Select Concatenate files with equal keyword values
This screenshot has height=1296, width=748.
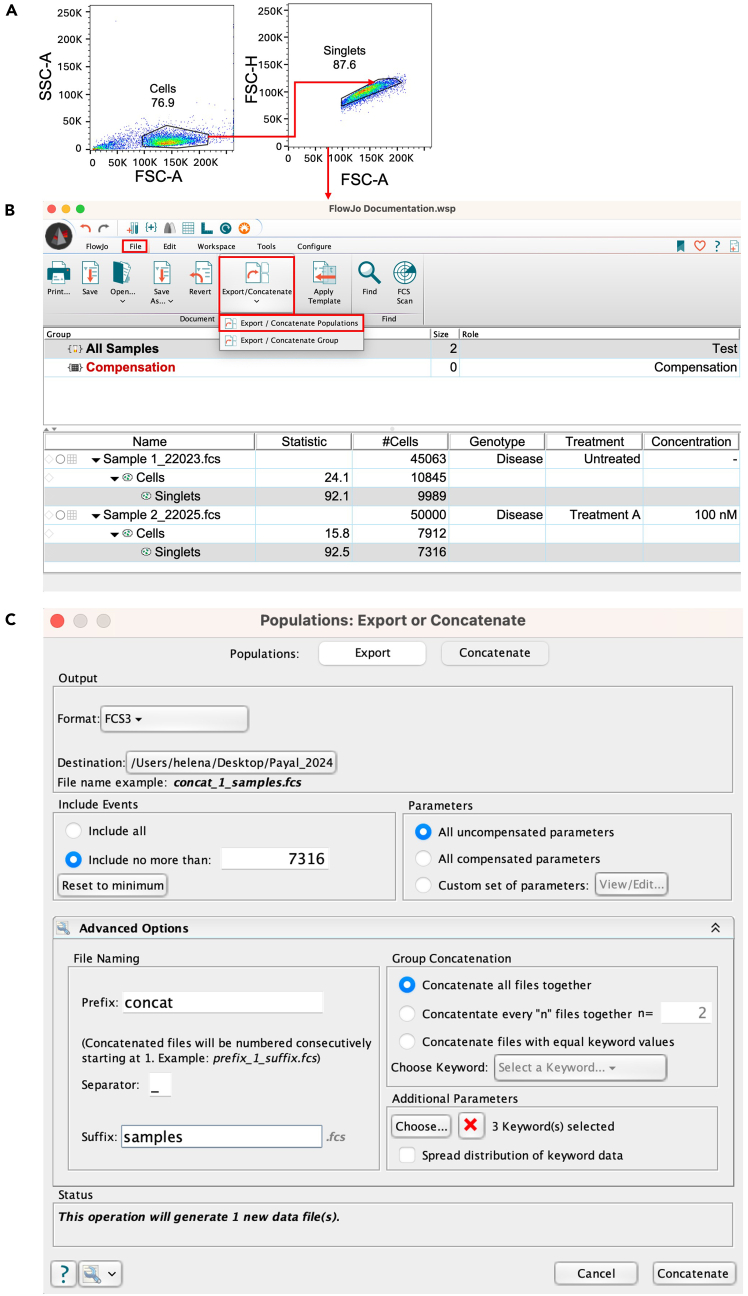pos(406,1041)
